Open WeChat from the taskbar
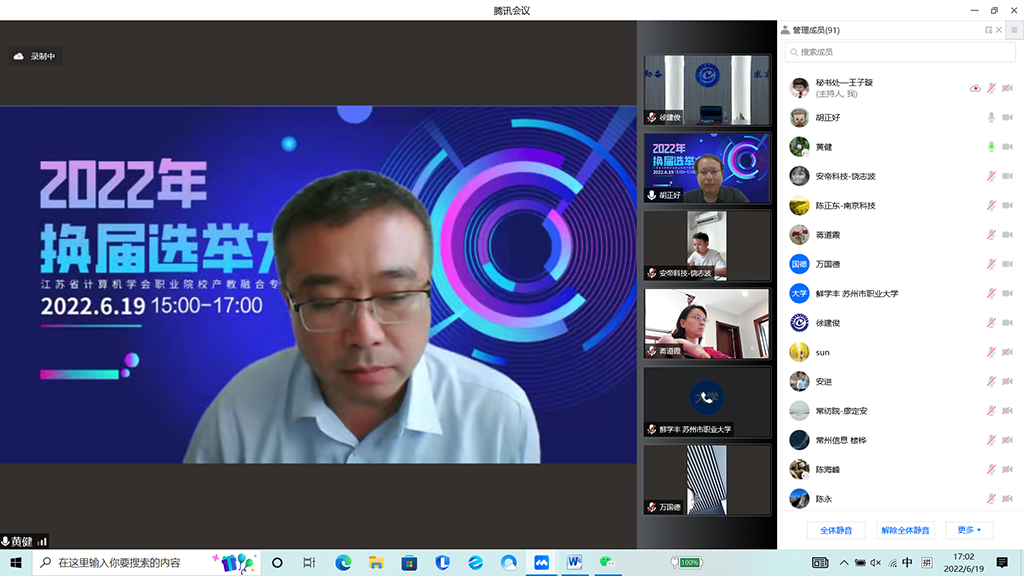The image size is (1024, 576). click(606, 563)
